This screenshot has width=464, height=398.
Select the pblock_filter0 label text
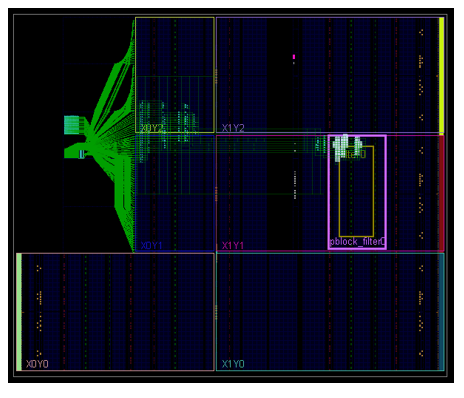[357, 242]
